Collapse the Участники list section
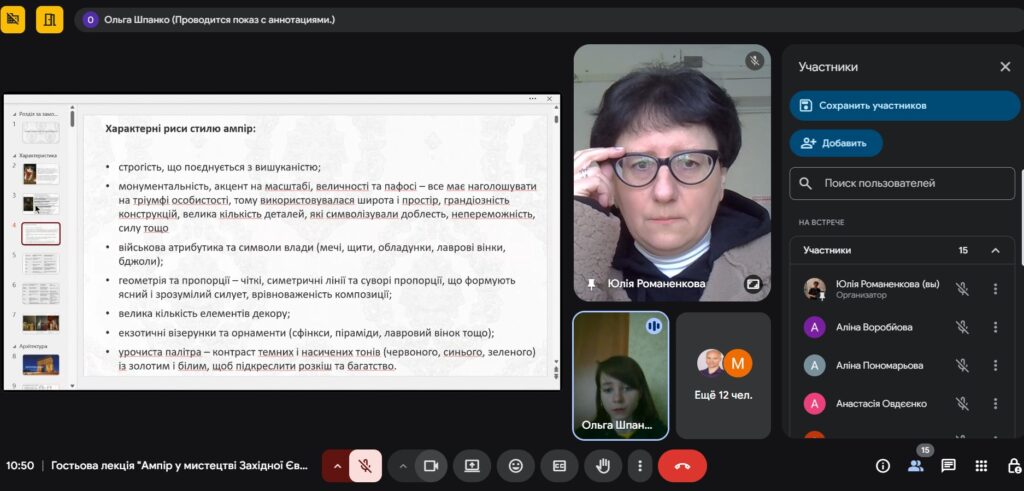This screenshot has height=491, width=1024. click(x=995, y=250)
